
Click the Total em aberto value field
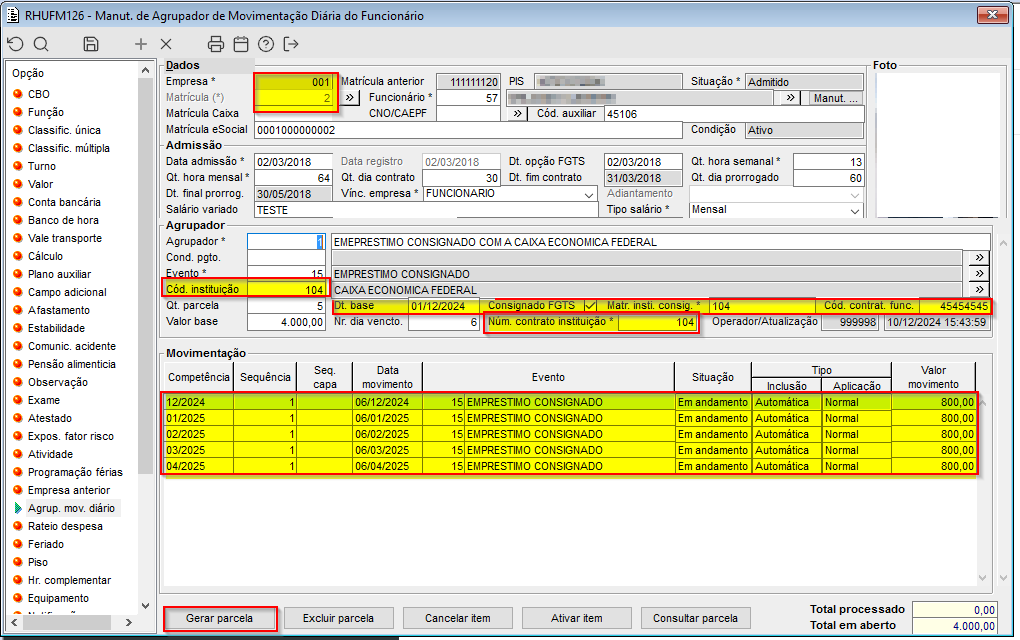[x=954, y=626]
